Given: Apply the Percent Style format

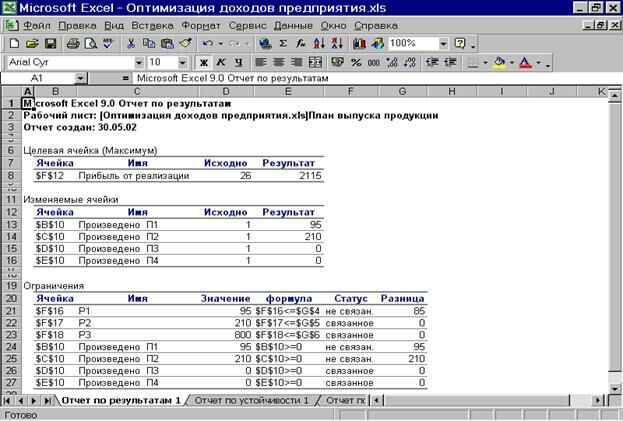Looking at the screenshot, I should tap(357, 62).
